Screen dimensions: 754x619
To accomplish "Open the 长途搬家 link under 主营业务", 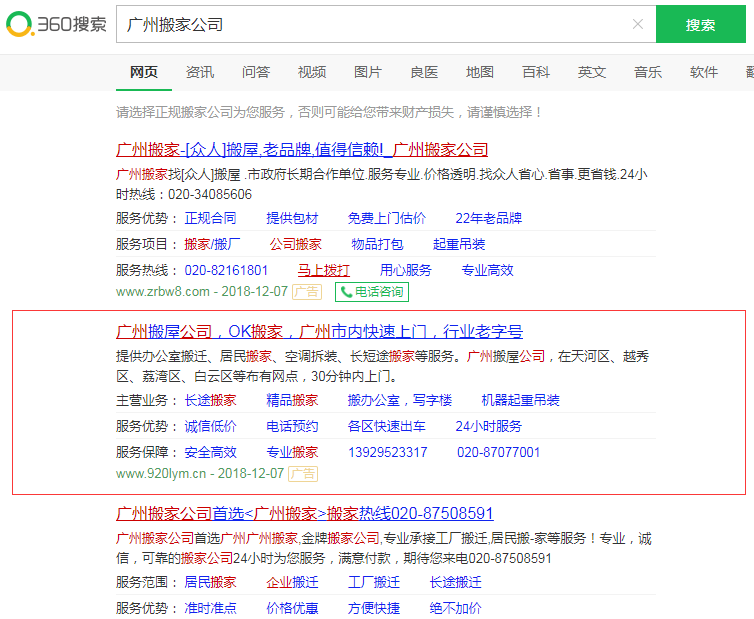I will pos(210,400).
